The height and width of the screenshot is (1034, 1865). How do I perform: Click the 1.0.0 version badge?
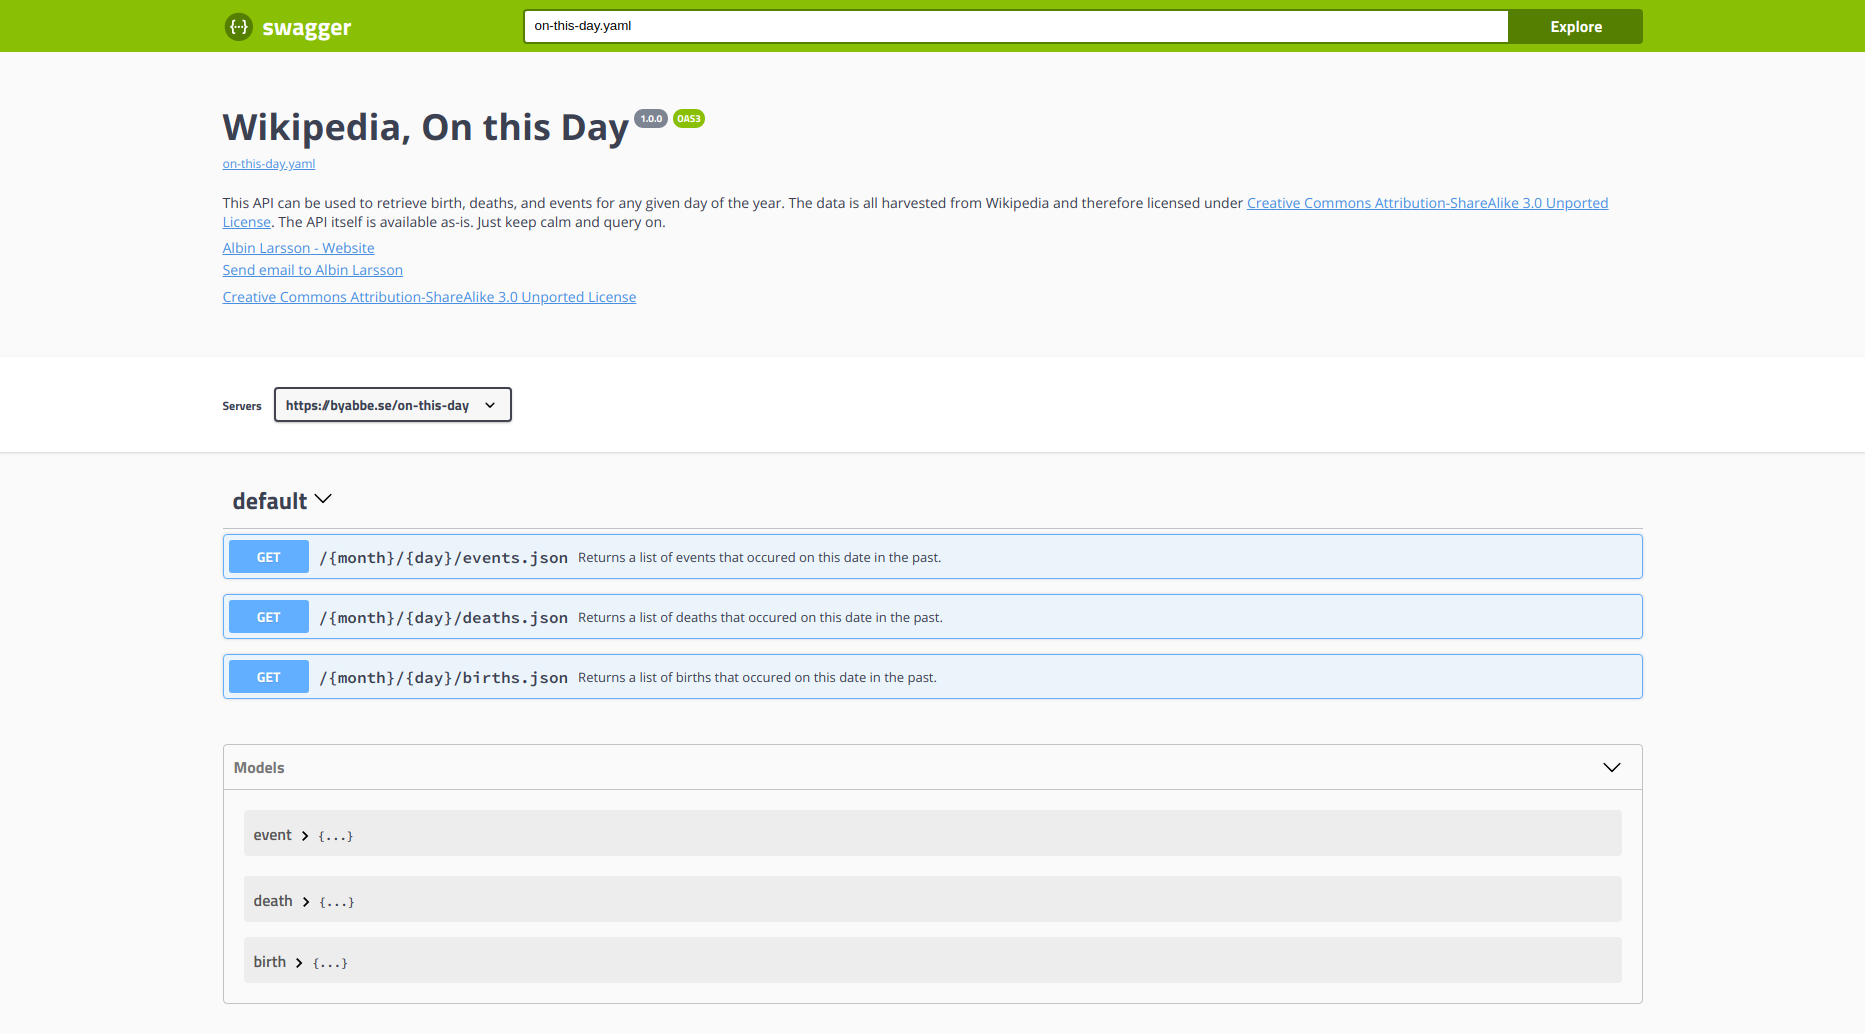tap(651, 119)
